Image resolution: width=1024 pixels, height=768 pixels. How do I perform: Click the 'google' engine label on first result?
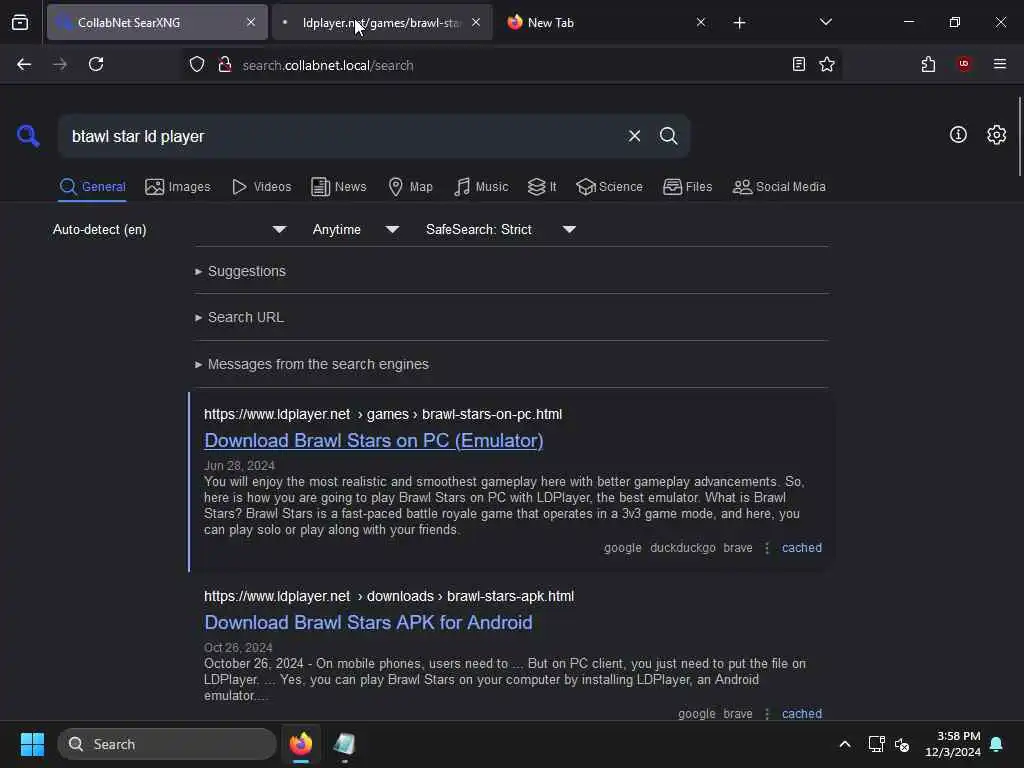tap(622, 548)
